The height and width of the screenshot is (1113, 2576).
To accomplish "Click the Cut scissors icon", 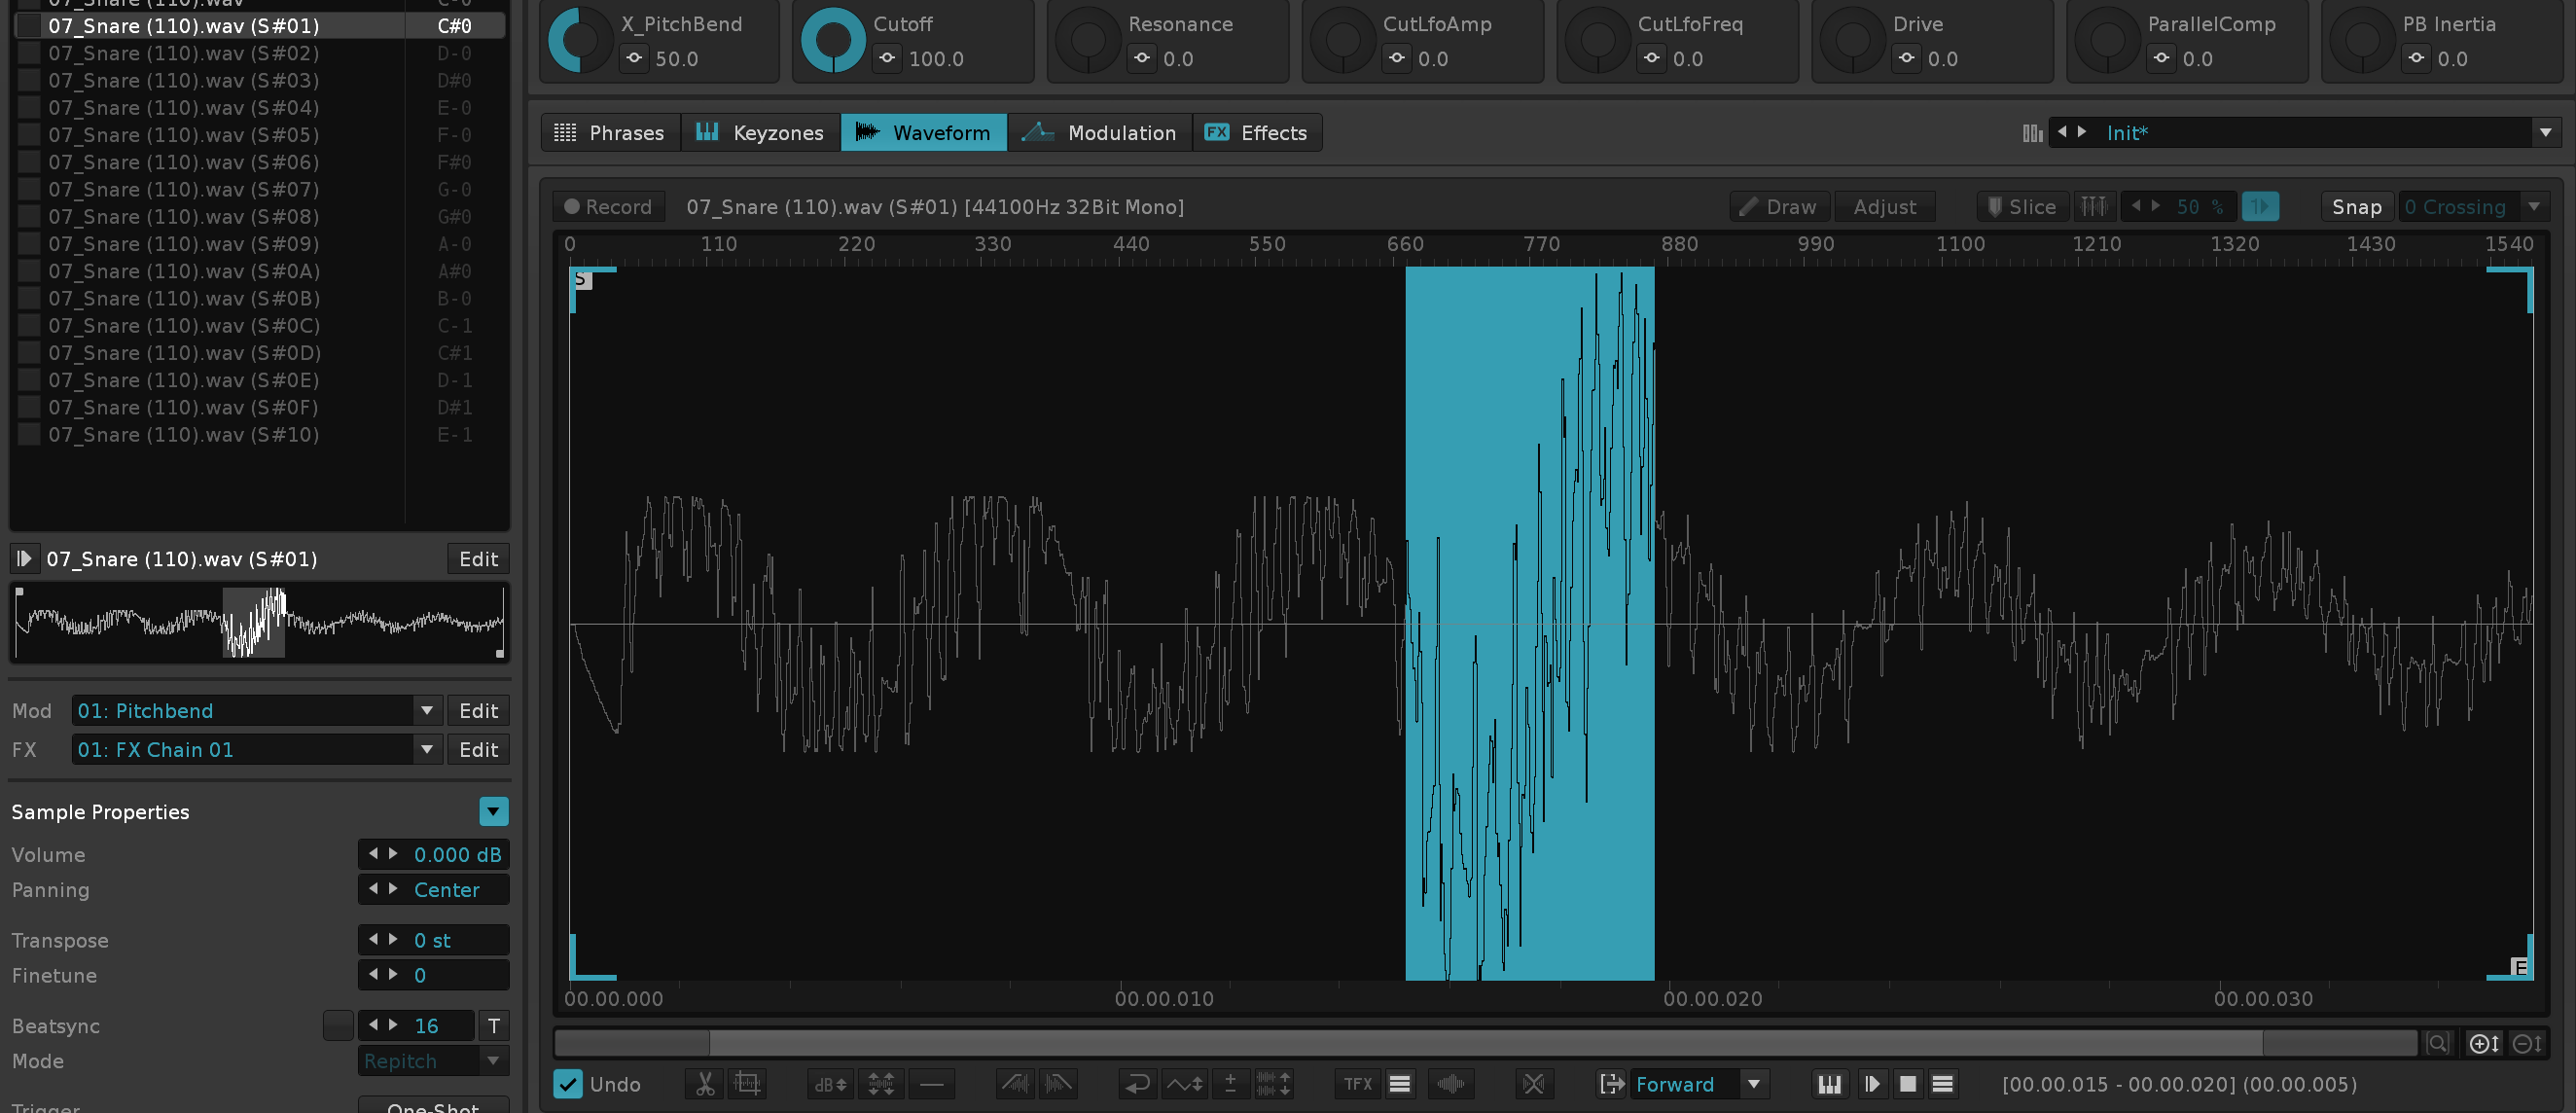I will [x=705, y=1084].
